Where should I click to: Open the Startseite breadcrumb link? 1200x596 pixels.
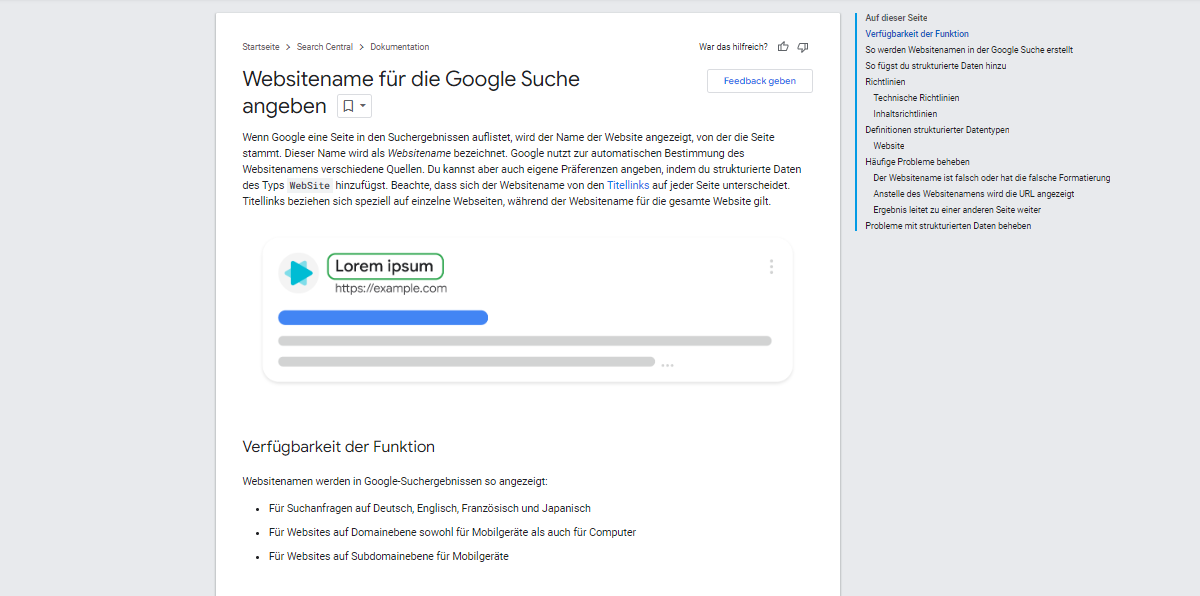click(260, 47)
